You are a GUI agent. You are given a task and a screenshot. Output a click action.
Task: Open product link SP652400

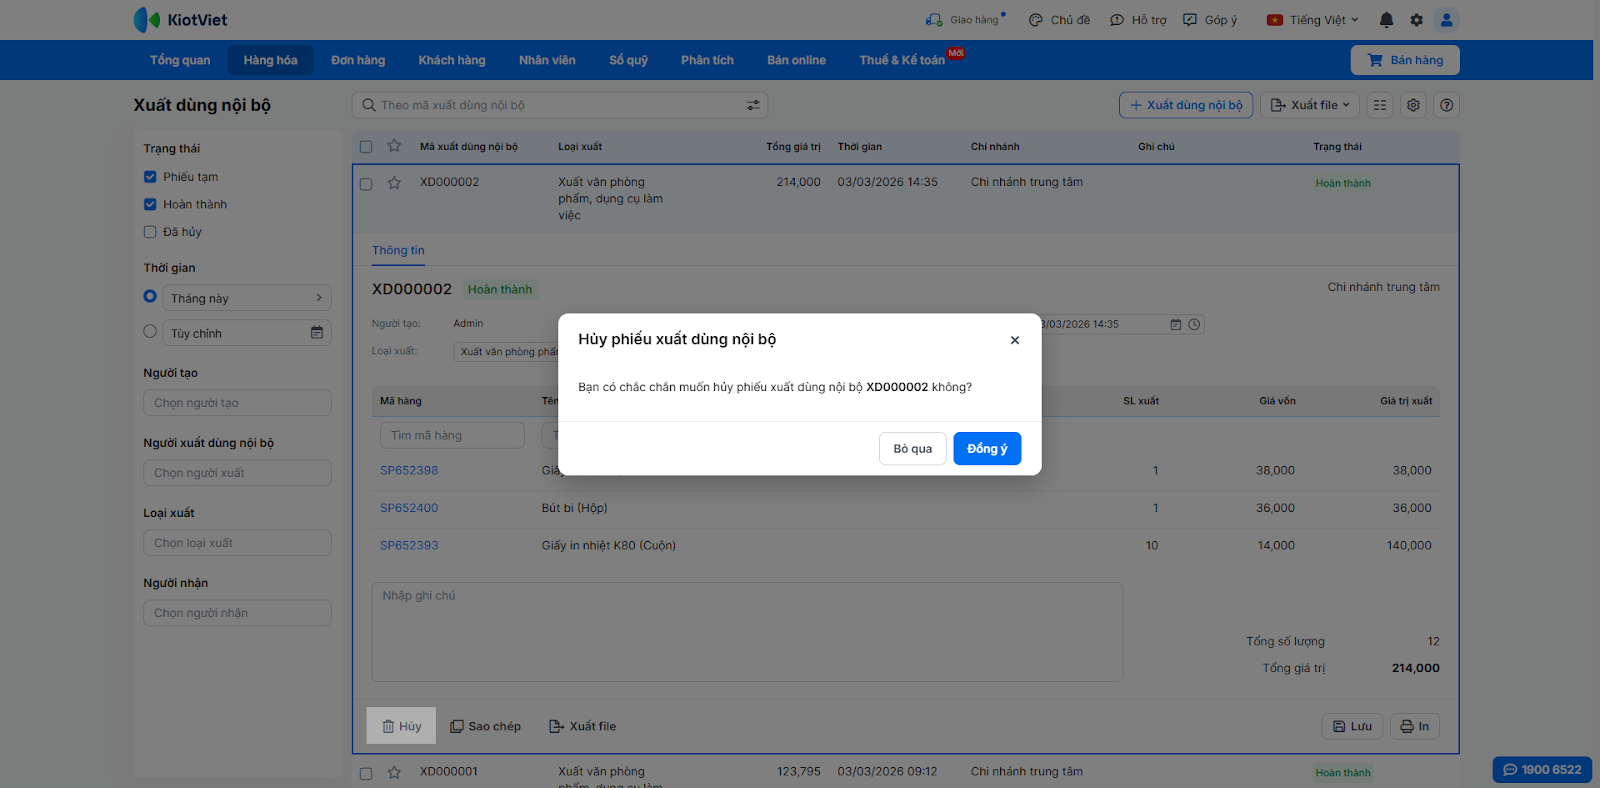point(409,508)
